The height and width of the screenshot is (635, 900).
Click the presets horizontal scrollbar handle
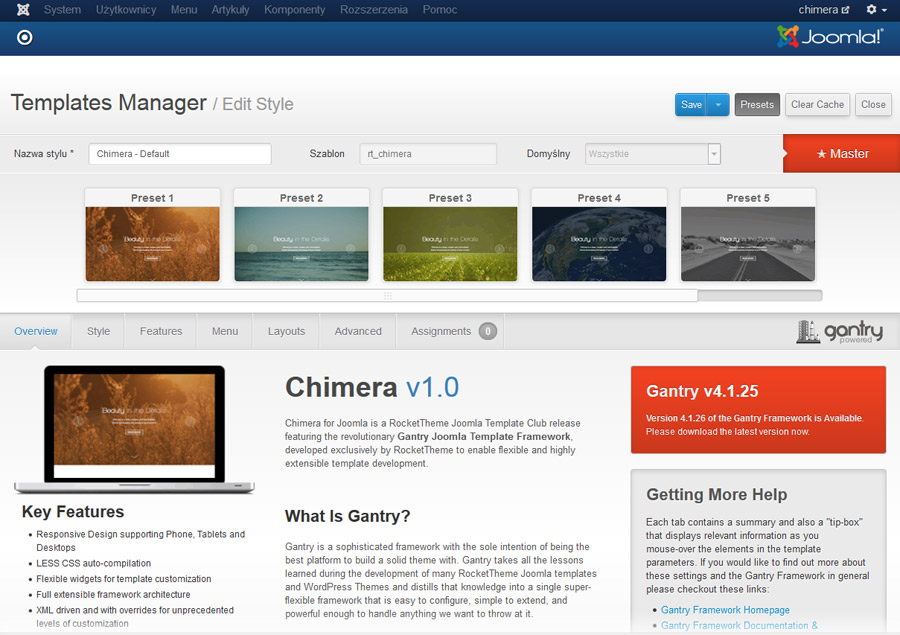(x=387, y=296)
